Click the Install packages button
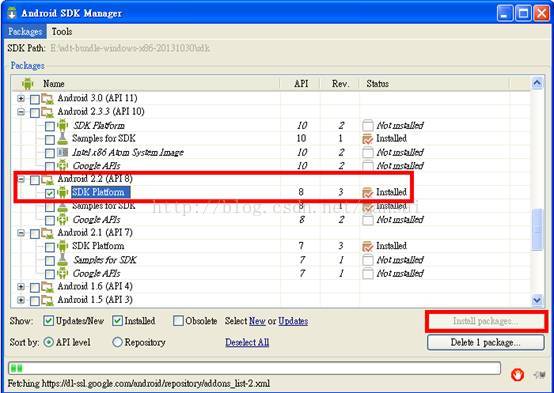This screenshot has width=554, height=393. (485, 321)
